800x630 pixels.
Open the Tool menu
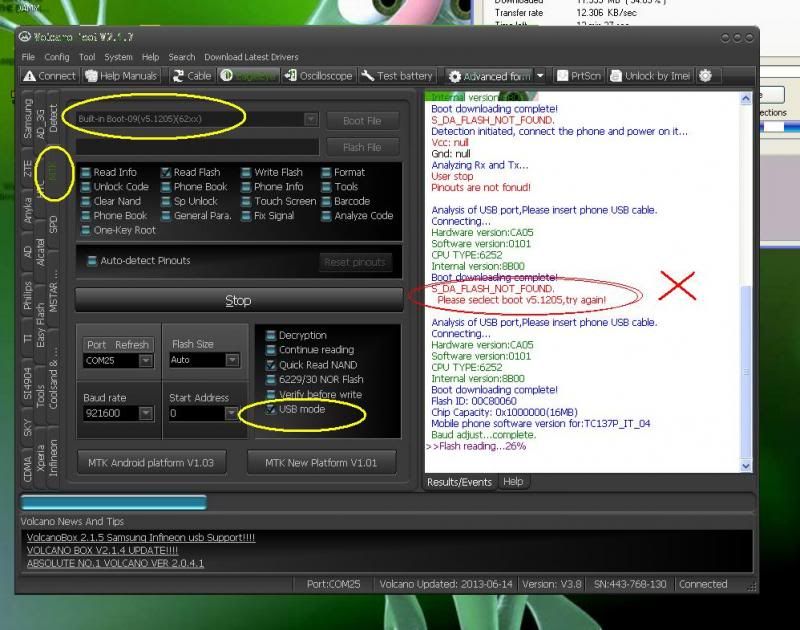[x=87, y=57]
